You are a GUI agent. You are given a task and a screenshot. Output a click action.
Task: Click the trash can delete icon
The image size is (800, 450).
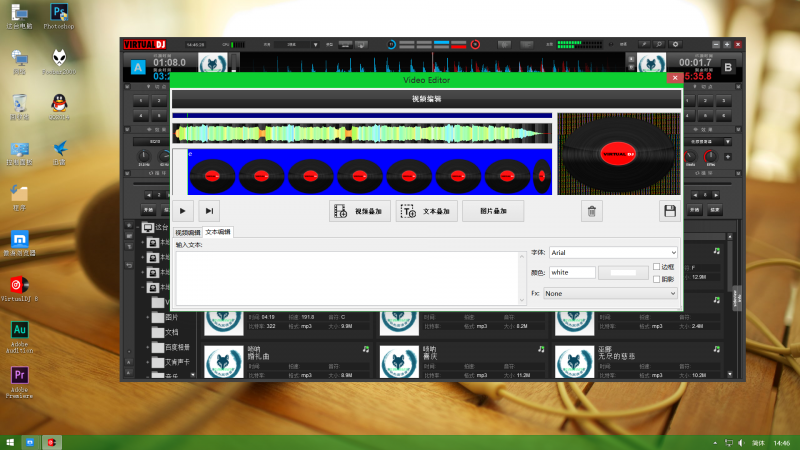(592, 211)
